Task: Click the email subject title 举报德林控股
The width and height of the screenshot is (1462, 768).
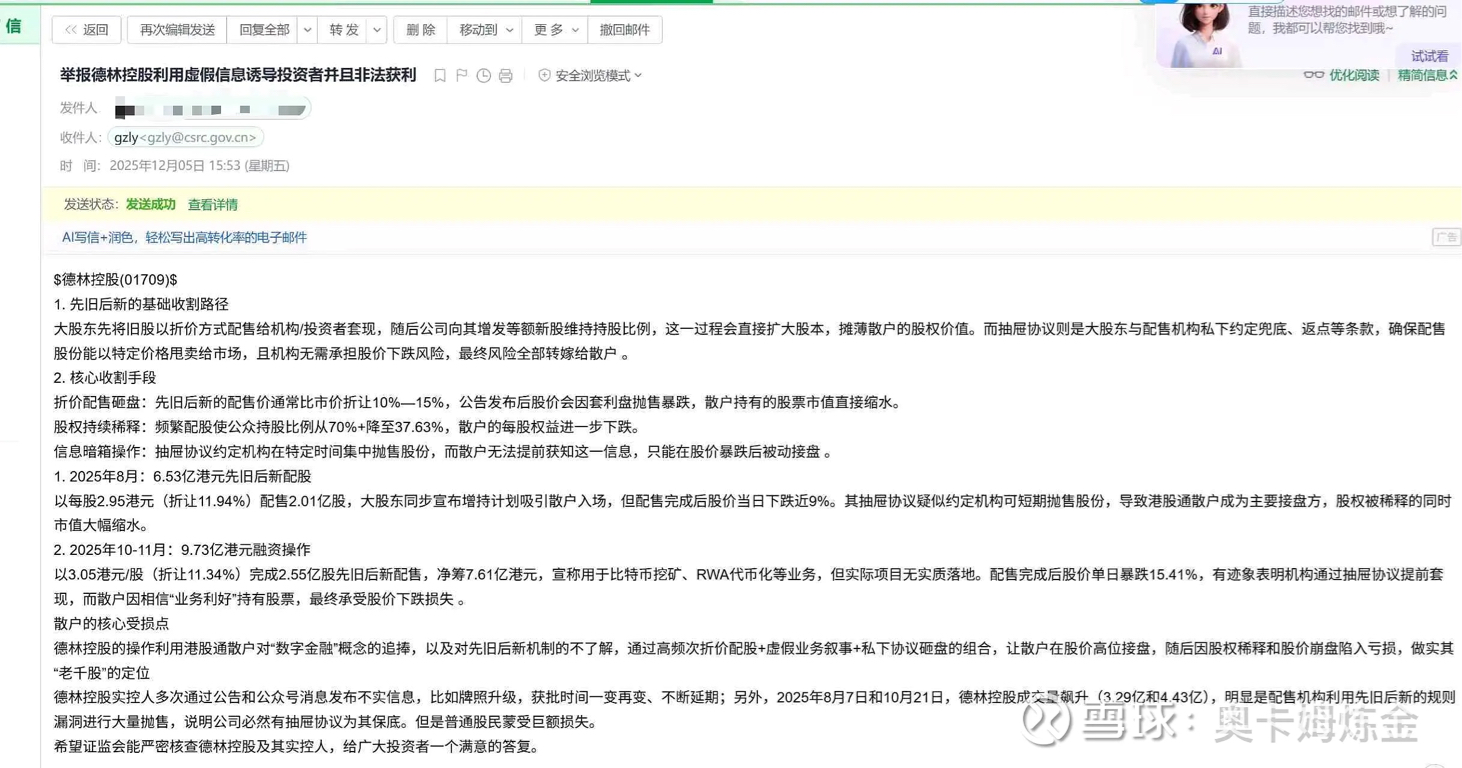Action: (x=238, y=75)
